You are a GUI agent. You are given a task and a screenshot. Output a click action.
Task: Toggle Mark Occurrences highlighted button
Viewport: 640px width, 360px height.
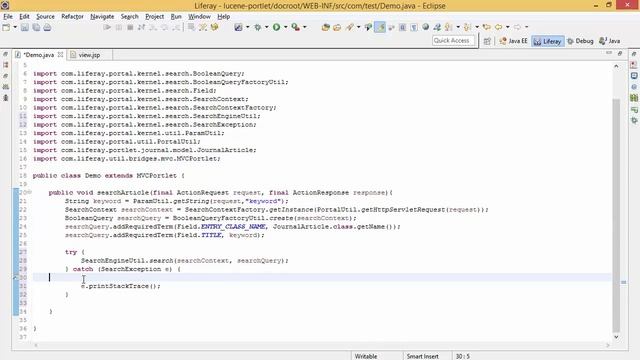pyautogui.click(x=380, y=27)
